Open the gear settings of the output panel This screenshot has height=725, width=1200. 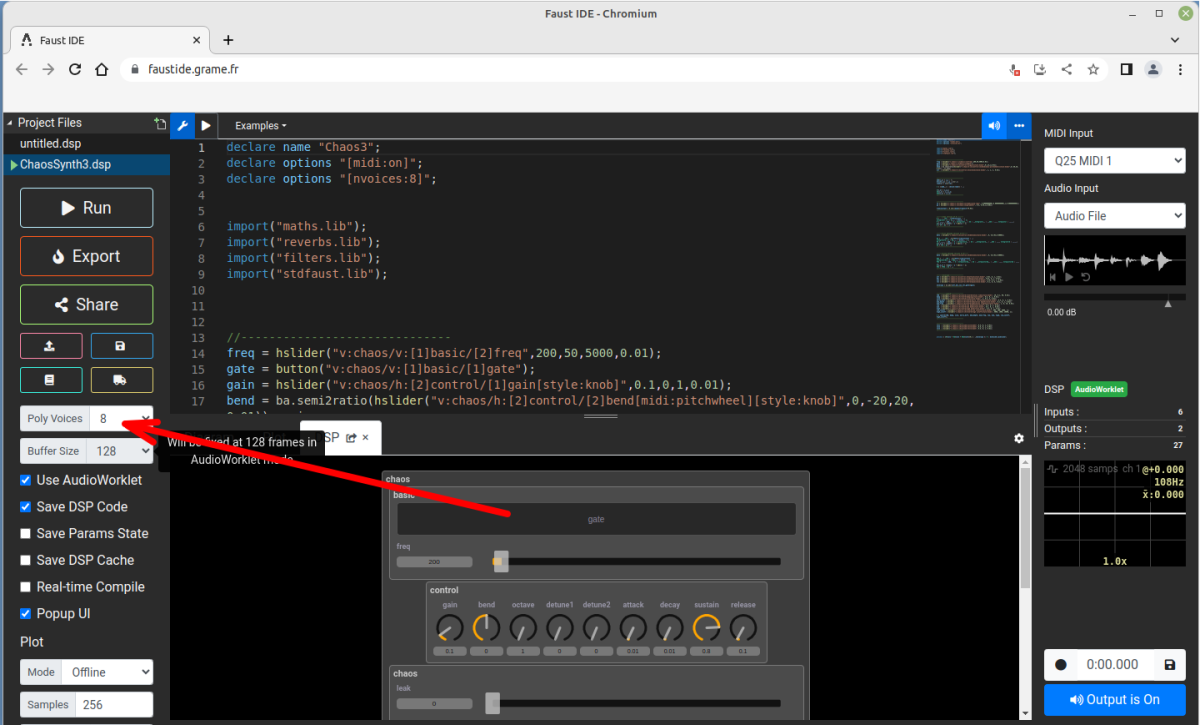coord(1019,438)
